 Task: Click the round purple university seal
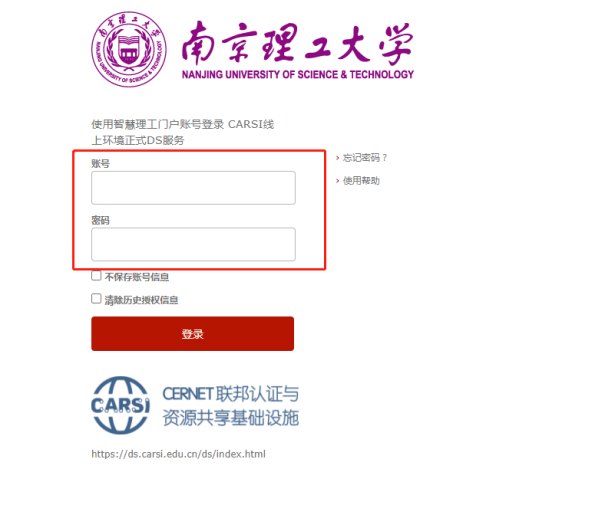[129, 49]
